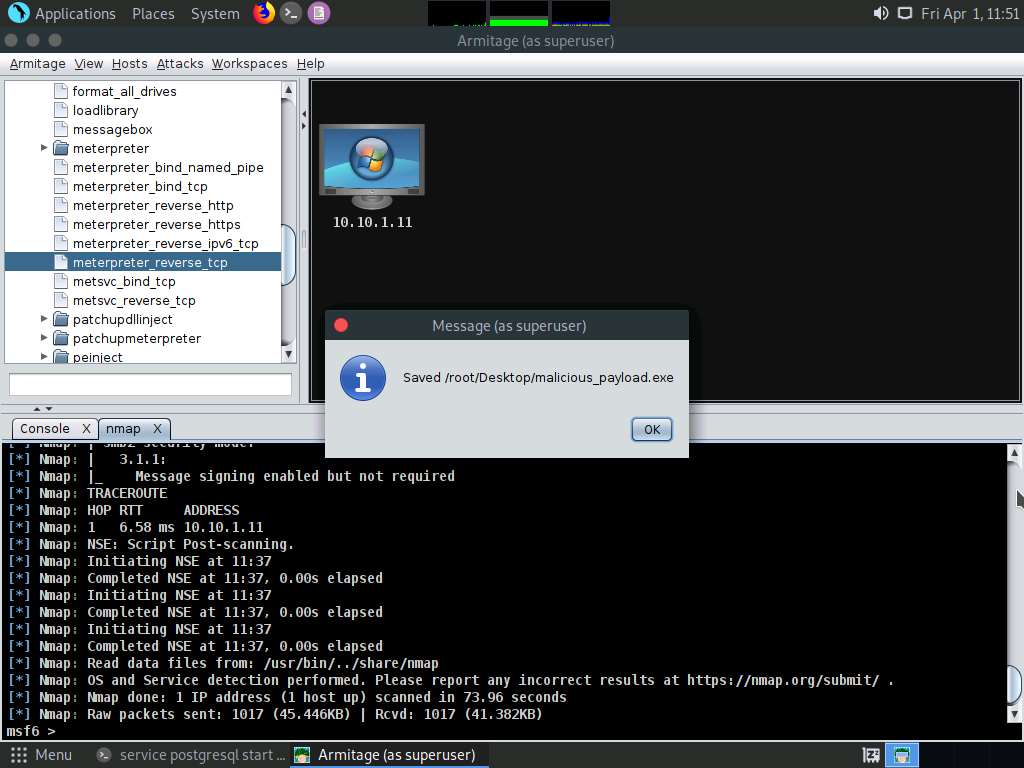Select the 10.10.1.11 Windows host icon
The height and width of the screenshot is (768, 1024).
[x=371, y=166]
